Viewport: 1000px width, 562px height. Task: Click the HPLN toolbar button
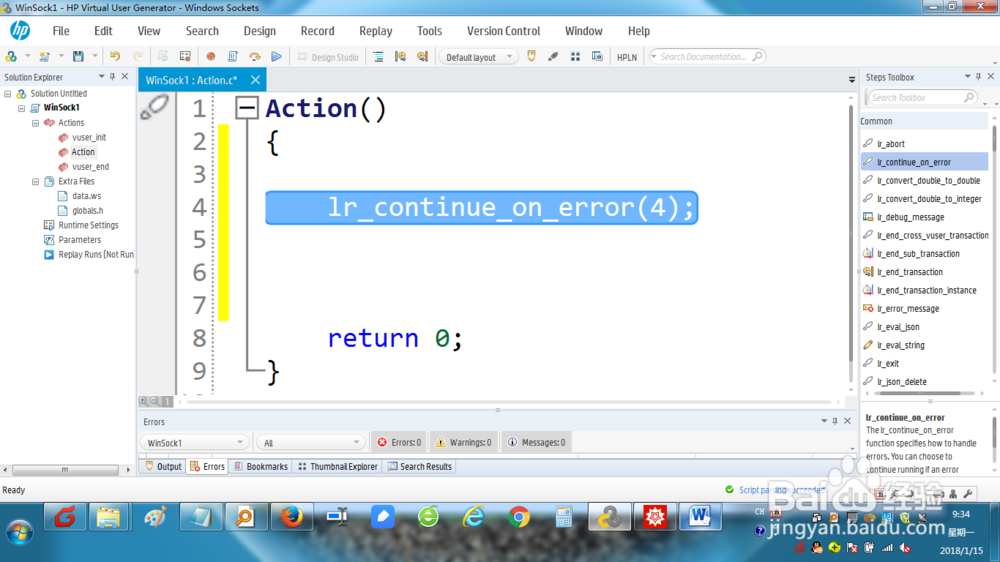627,57
